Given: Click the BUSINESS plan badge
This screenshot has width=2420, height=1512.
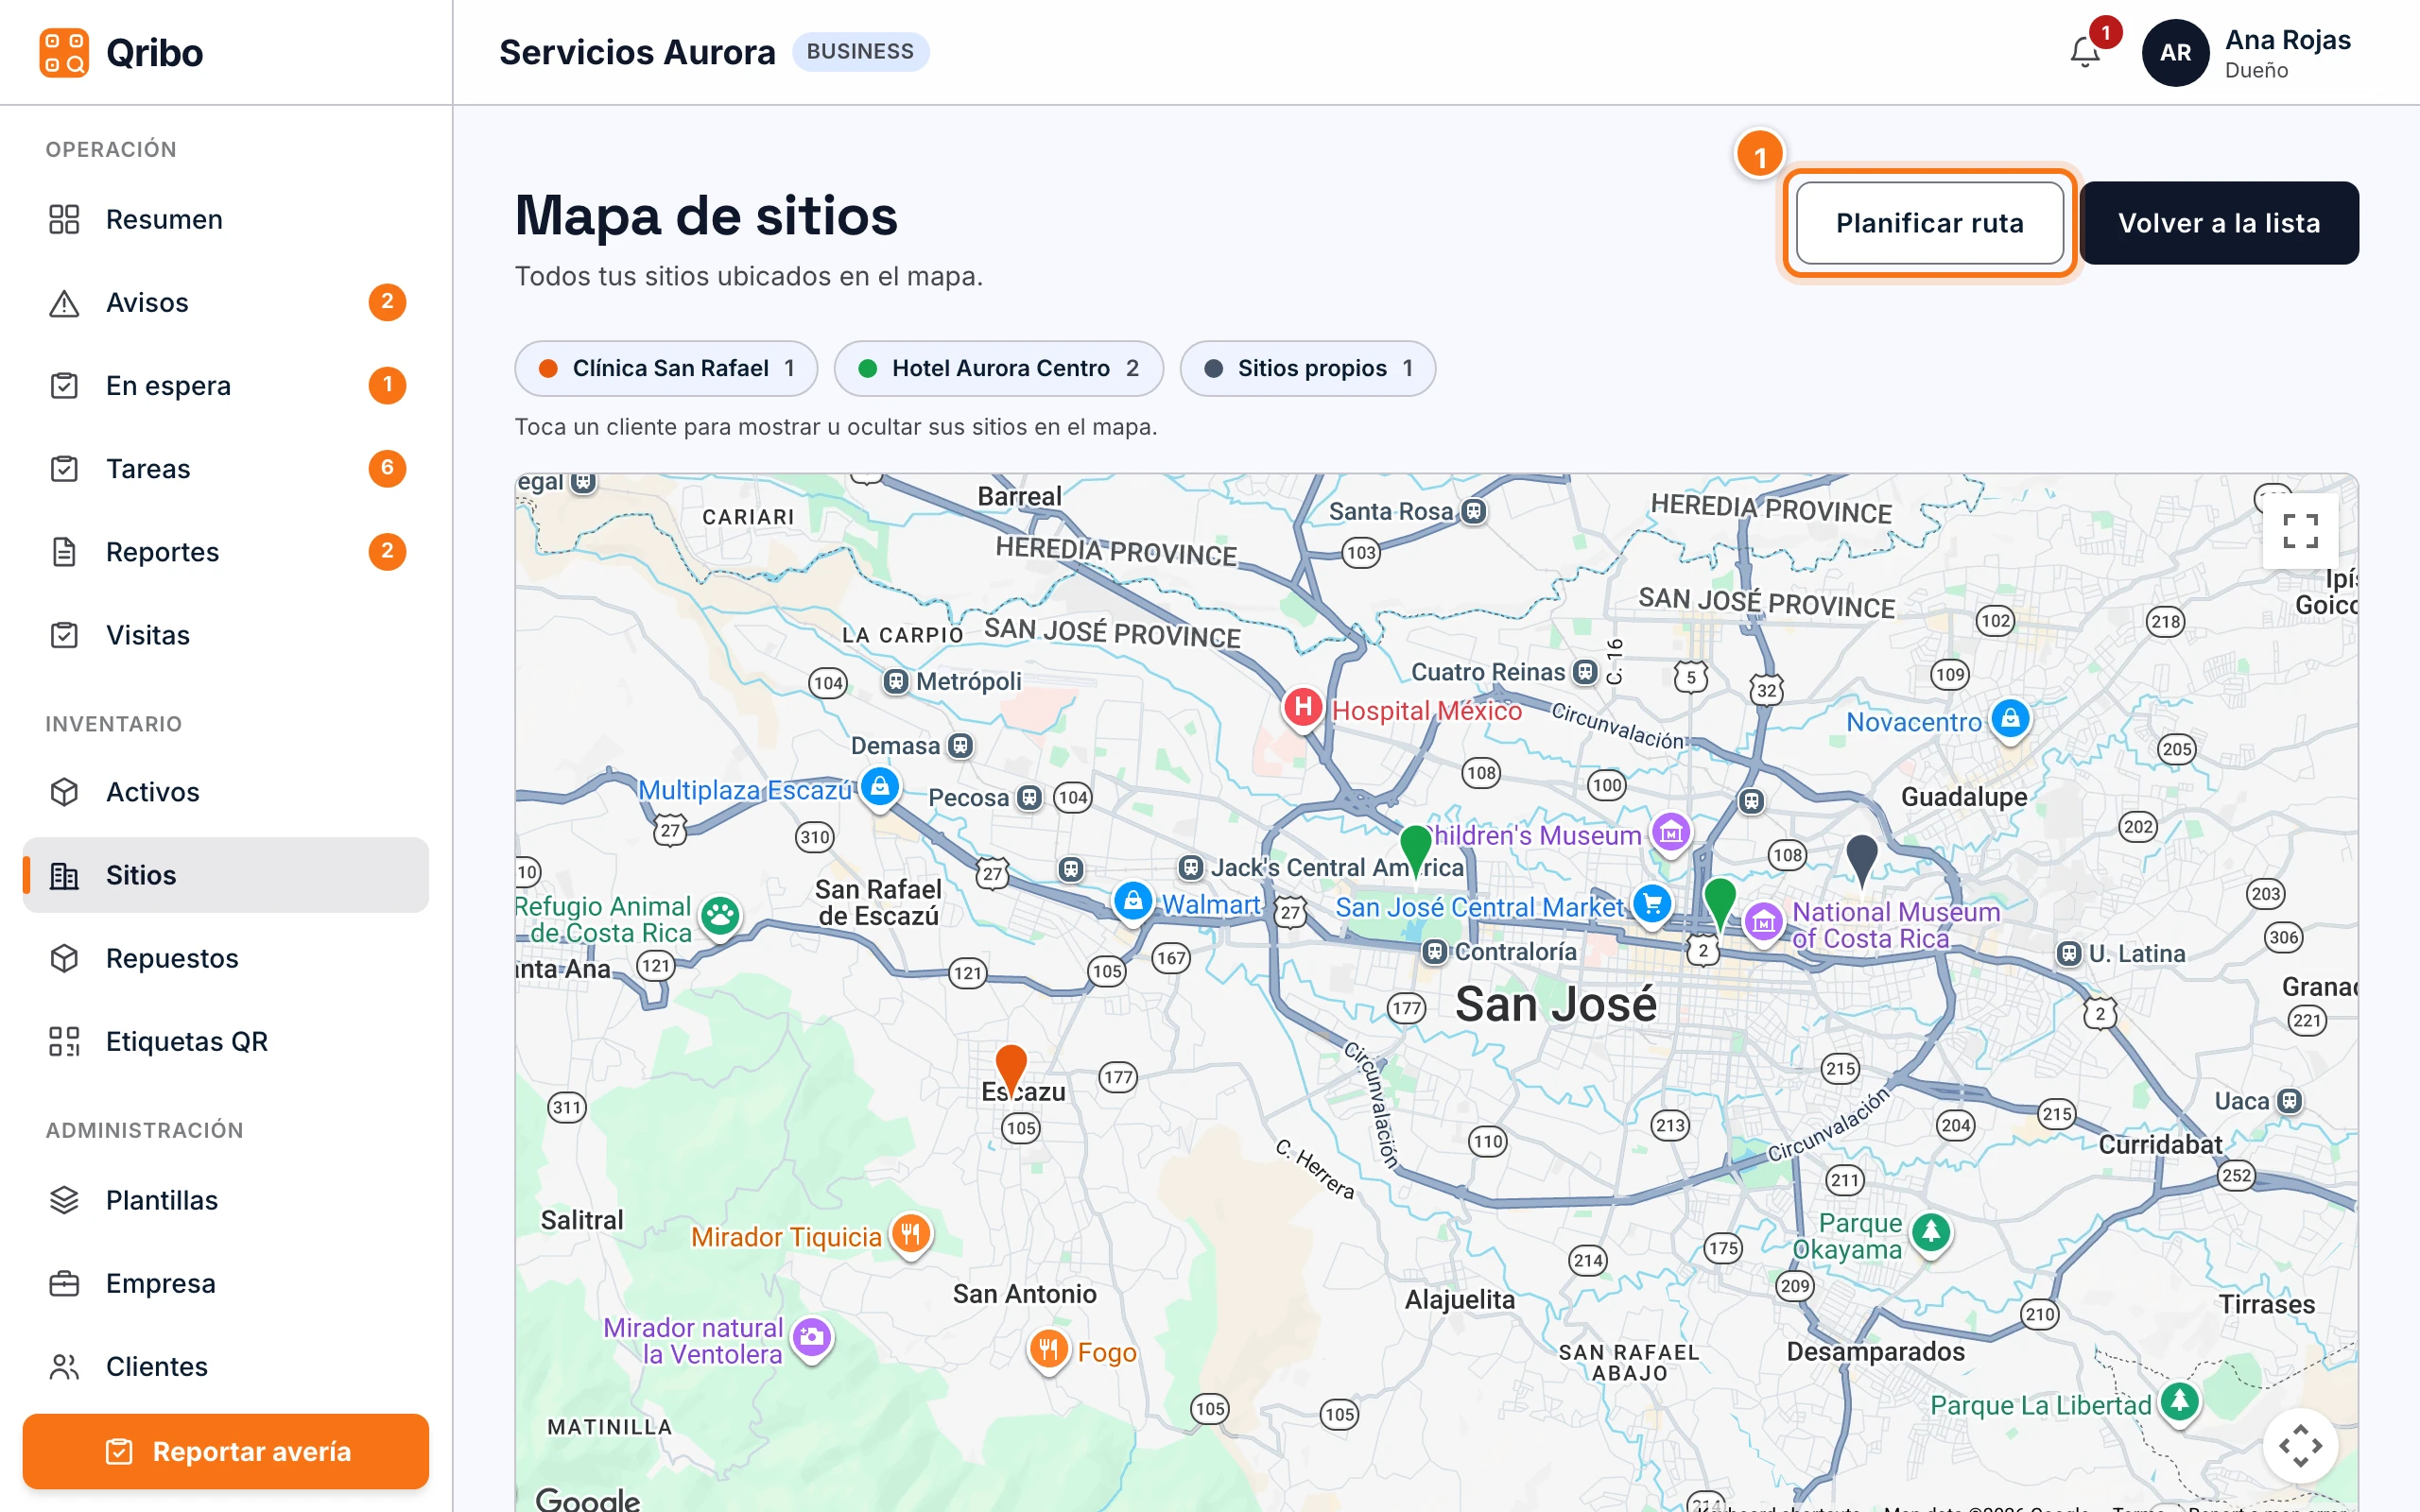Looking at the screenshot, I should click(860, 51).
